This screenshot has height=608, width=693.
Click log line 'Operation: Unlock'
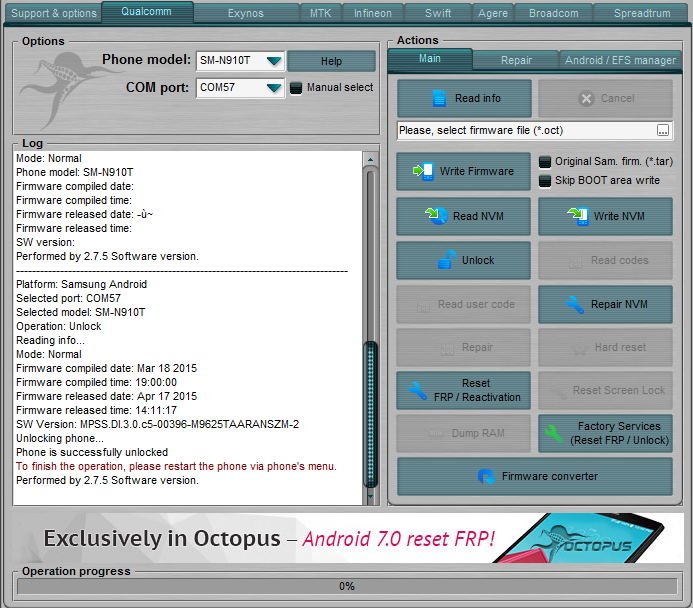point(59,326)
